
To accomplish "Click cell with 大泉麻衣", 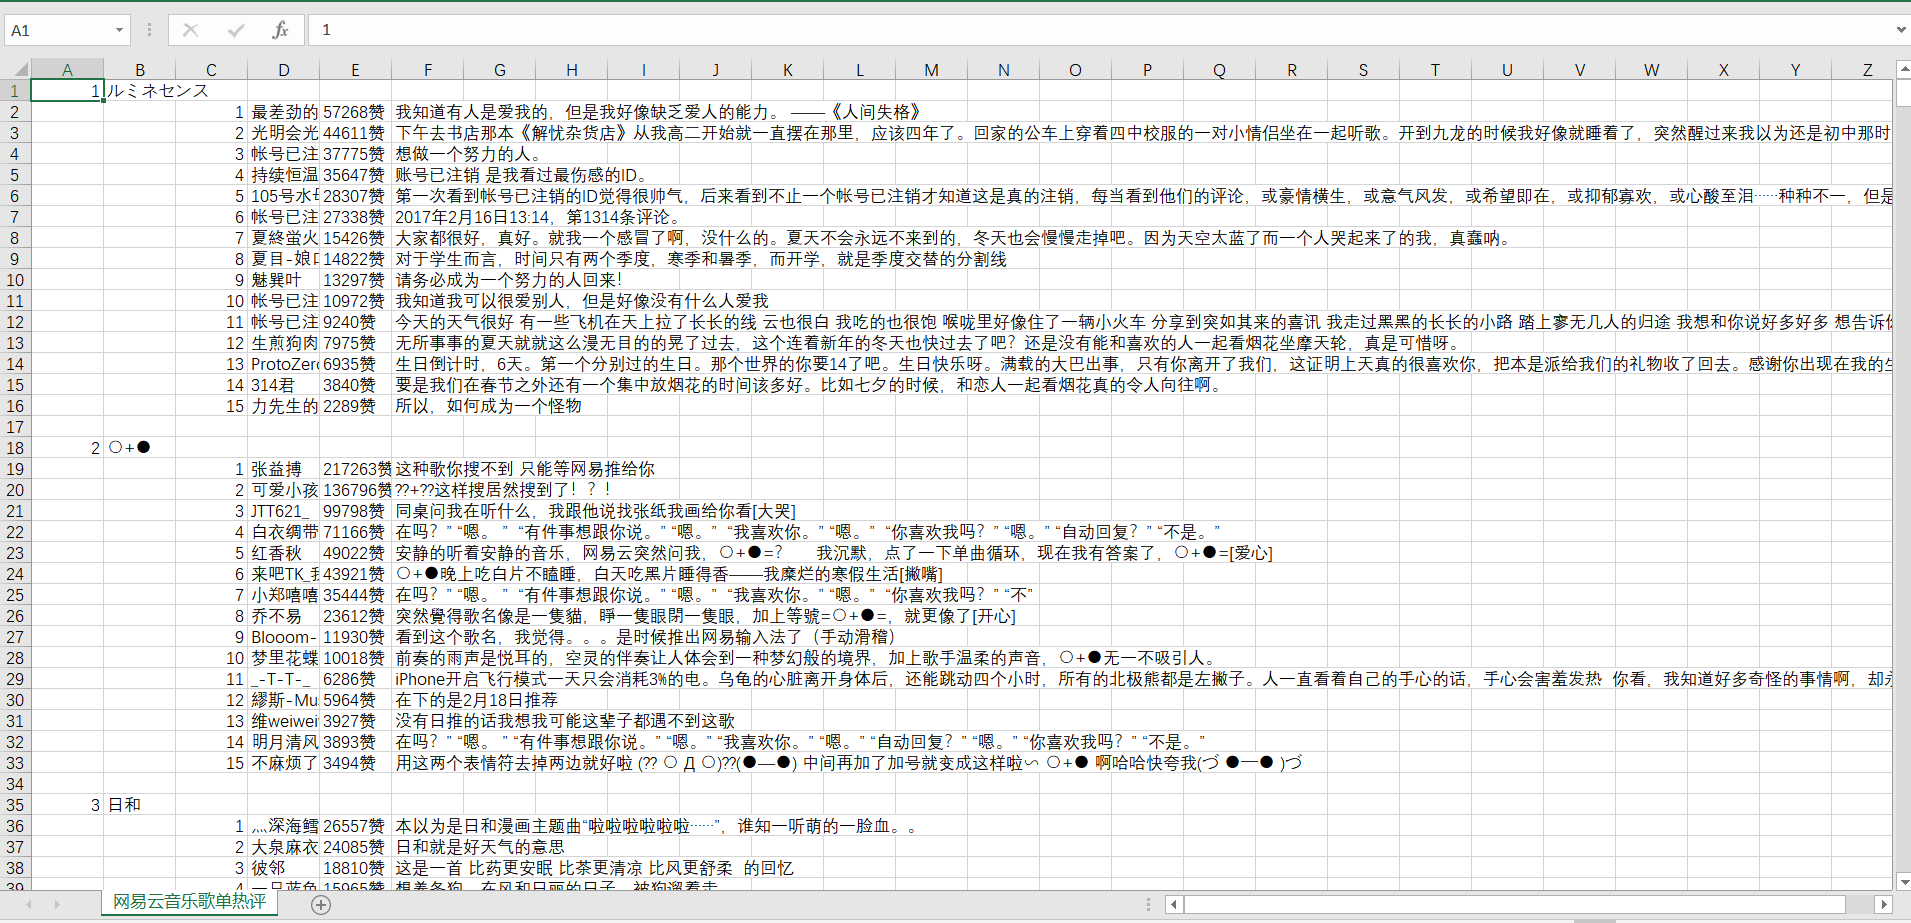I will (284, 847).
